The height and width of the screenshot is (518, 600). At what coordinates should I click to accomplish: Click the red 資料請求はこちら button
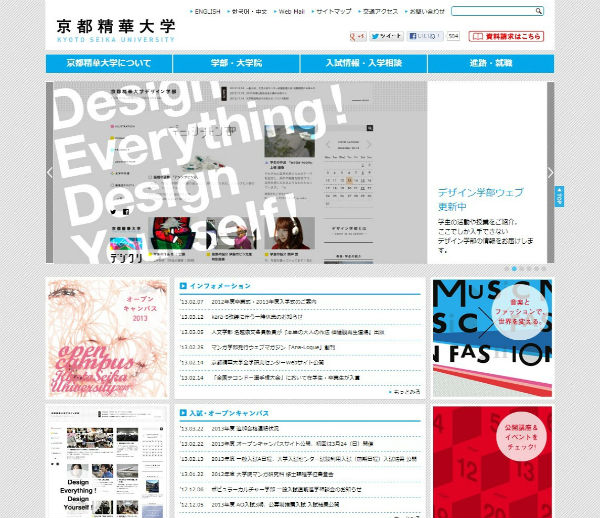pyautogui.click(x=506, y=36)
